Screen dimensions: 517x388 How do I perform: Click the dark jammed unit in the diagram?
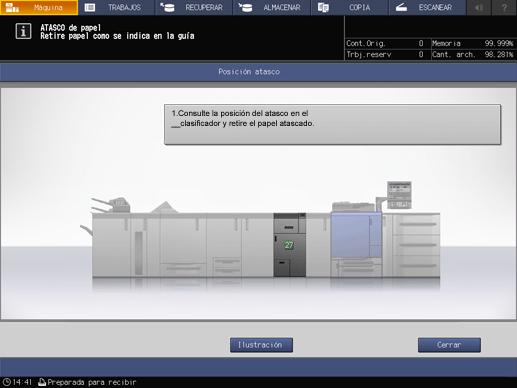tap(290, 245)
